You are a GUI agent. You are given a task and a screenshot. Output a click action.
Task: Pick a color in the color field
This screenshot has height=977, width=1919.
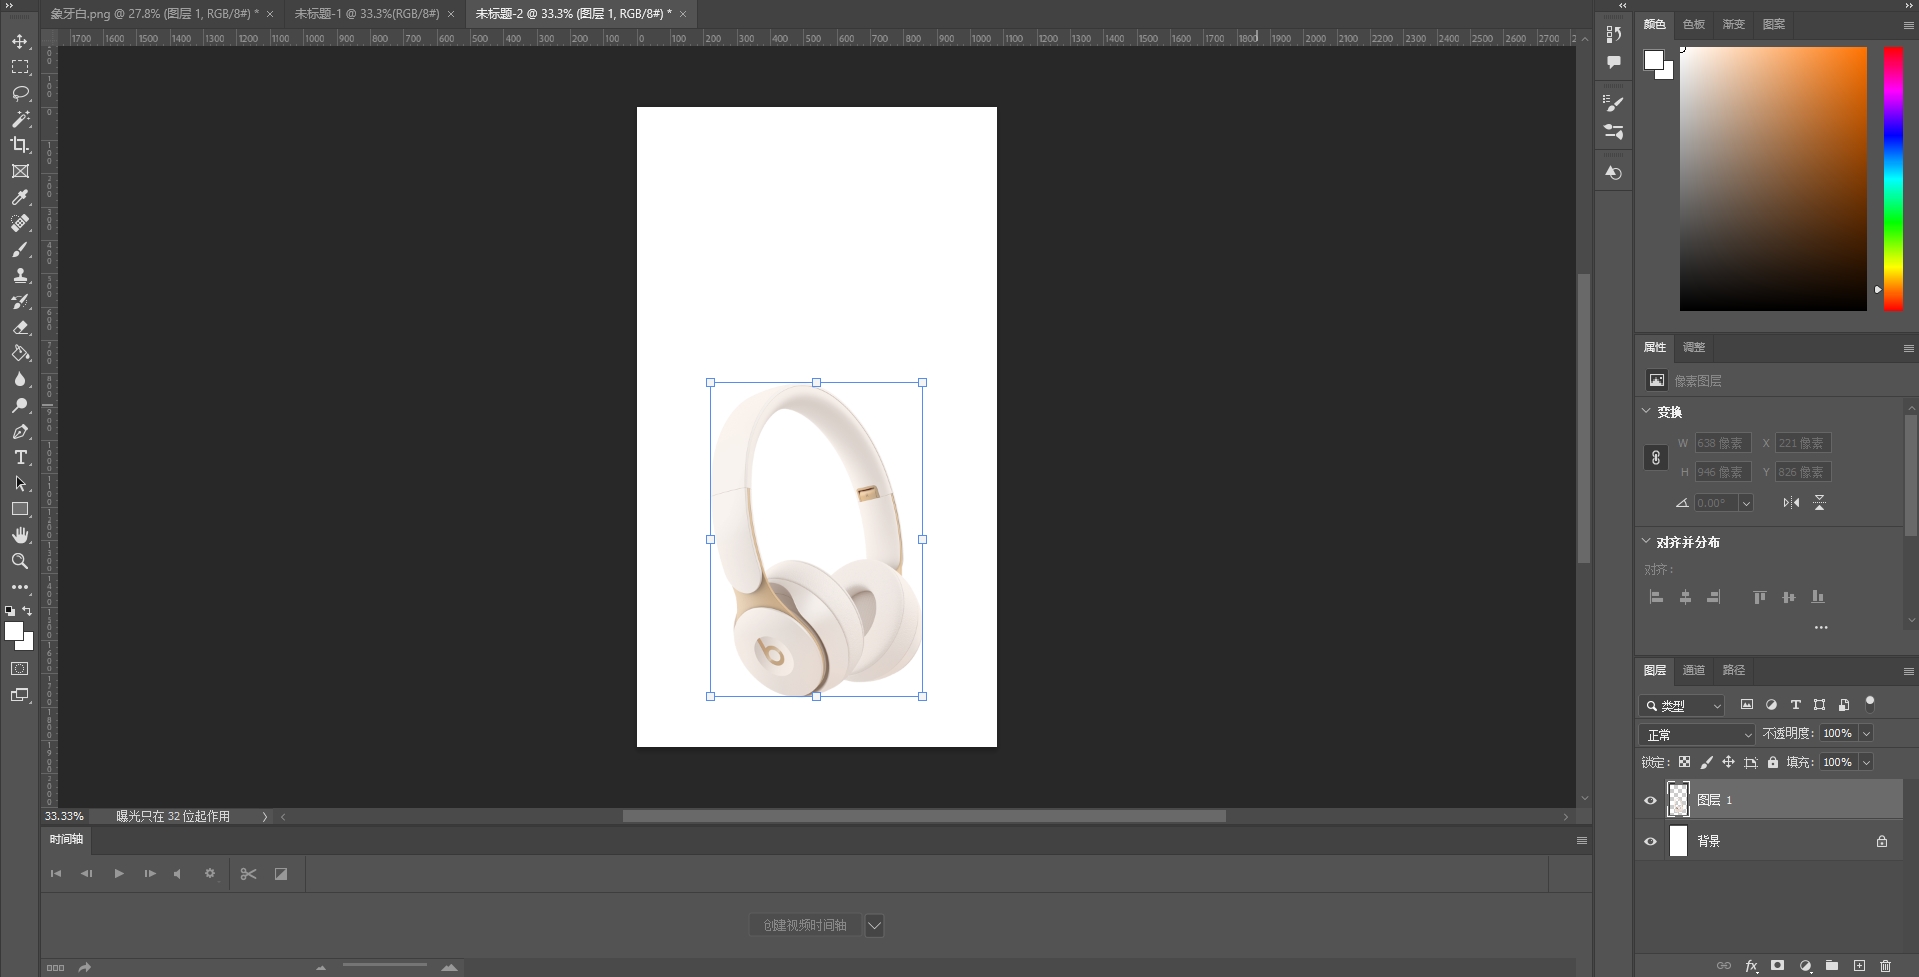pyautogui.click(x=1773, y=178)
